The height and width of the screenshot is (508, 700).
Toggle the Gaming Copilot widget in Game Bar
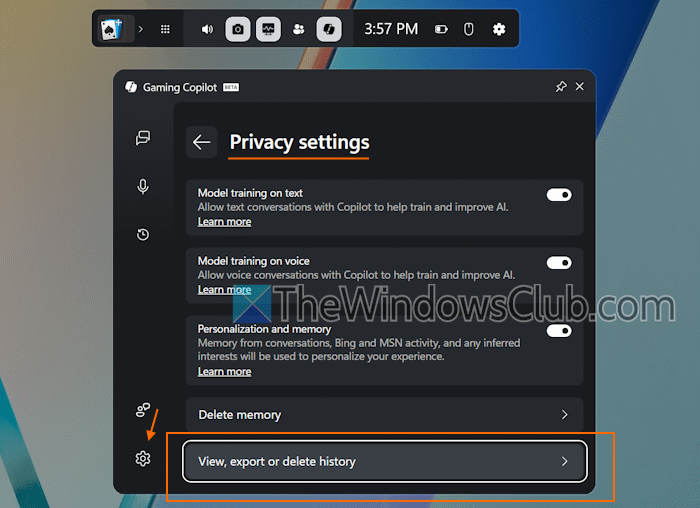pyautogui.click(x=329, y=29)
